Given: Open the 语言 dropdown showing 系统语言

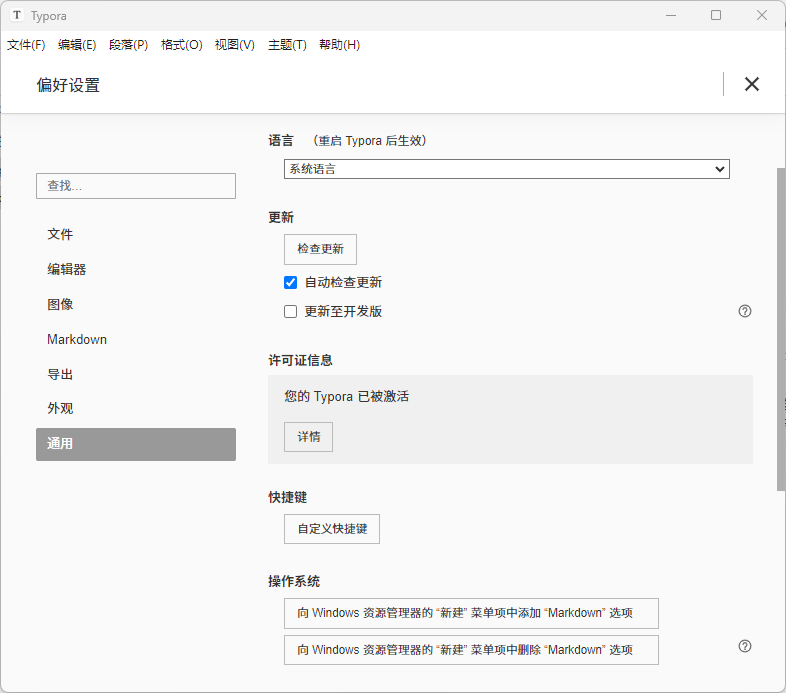Looking at the screenshot, I should [506, 169].
